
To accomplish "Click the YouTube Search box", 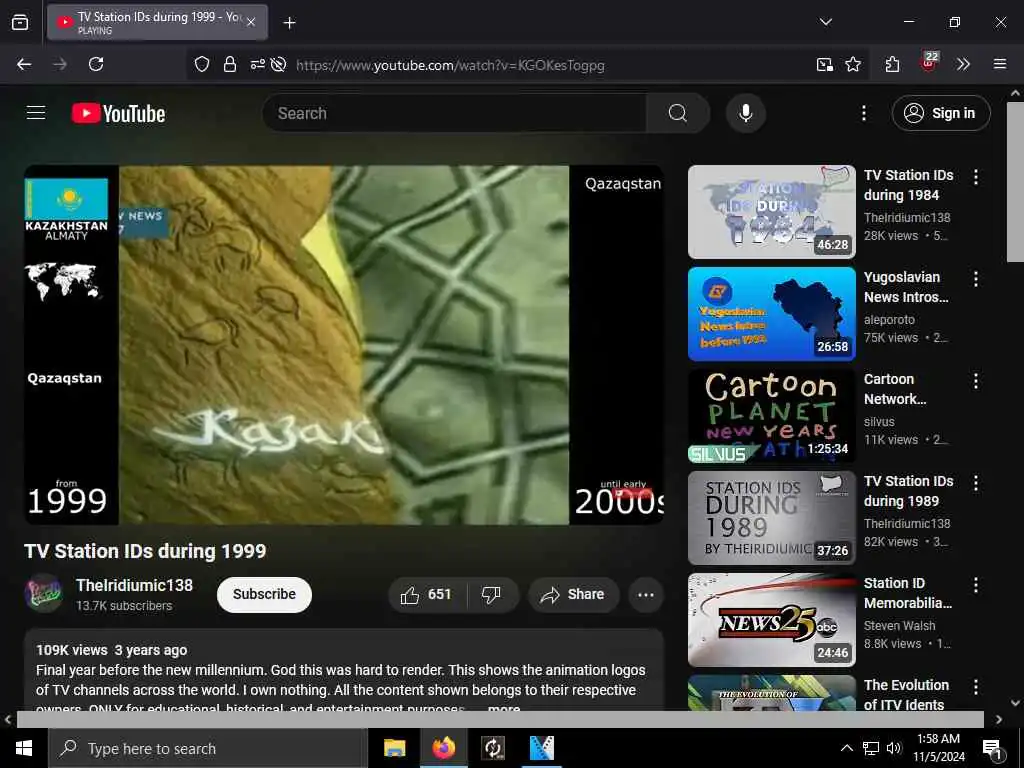I will [x=454, y=114].
